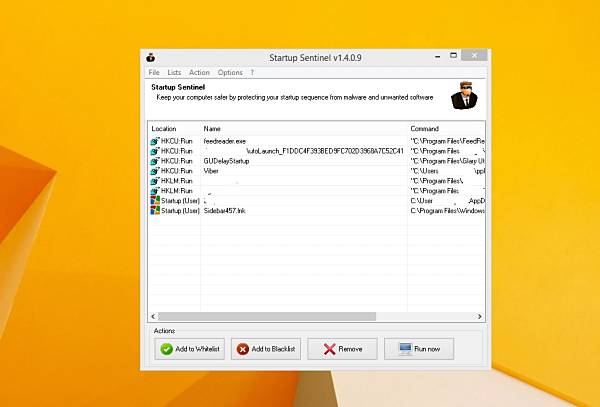Click the Run now button
The height and width of the screenshot is (407, 600).
pyautogui.click(x=419, y=349)
